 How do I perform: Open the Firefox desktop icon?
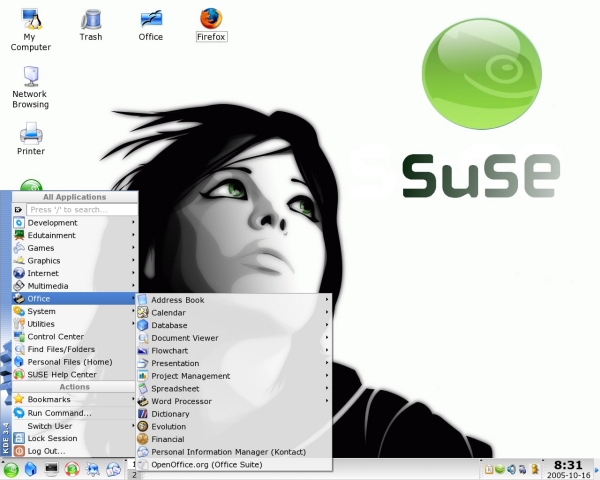pos(210,20)
